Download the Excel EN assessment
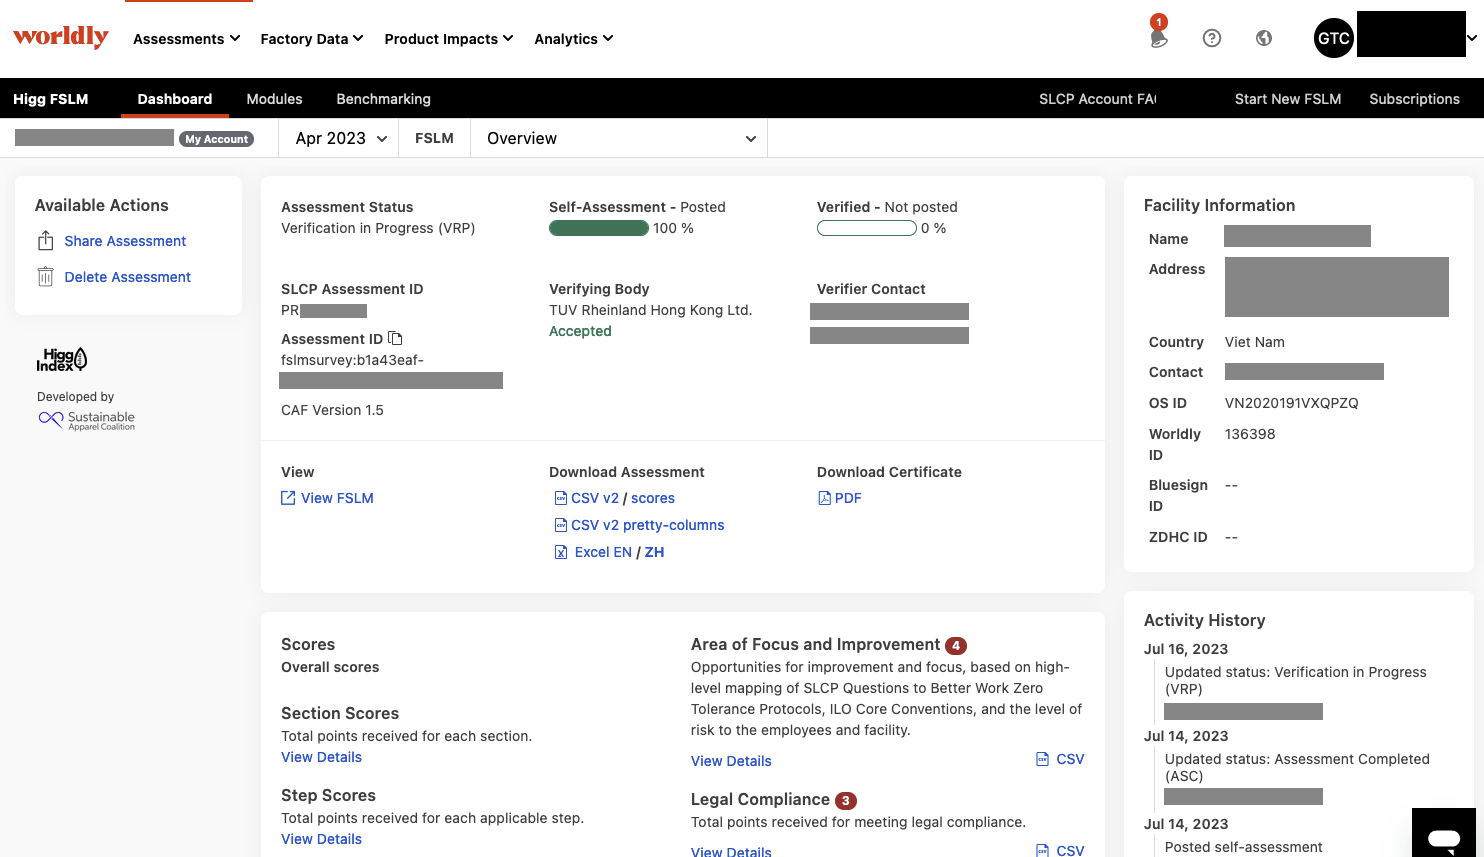 tap(603, 552)
